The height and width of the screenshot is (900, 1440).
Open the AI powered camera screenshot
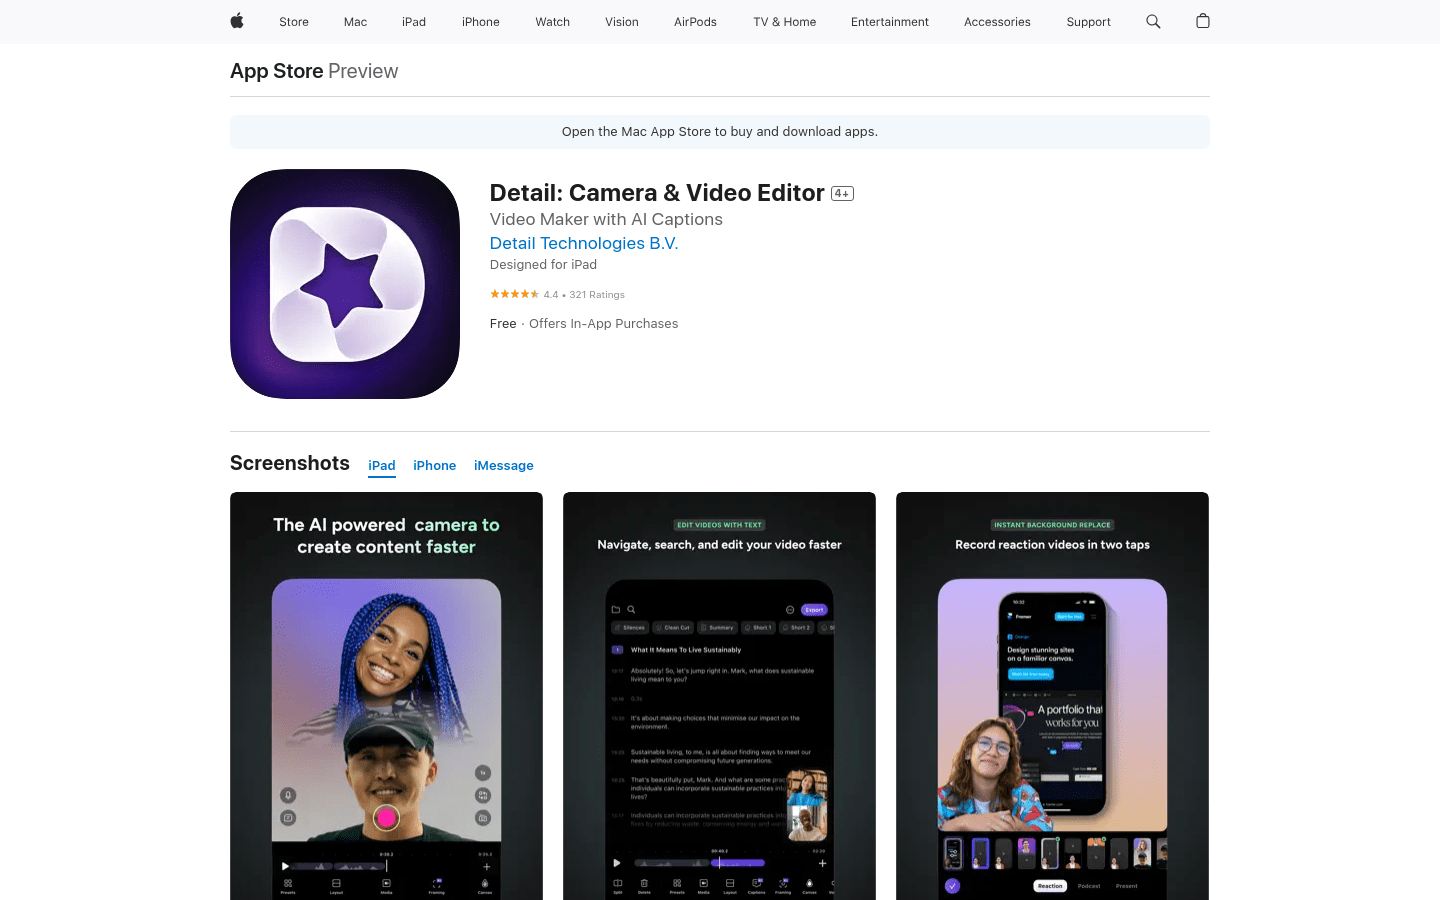[x=386, y=696]
